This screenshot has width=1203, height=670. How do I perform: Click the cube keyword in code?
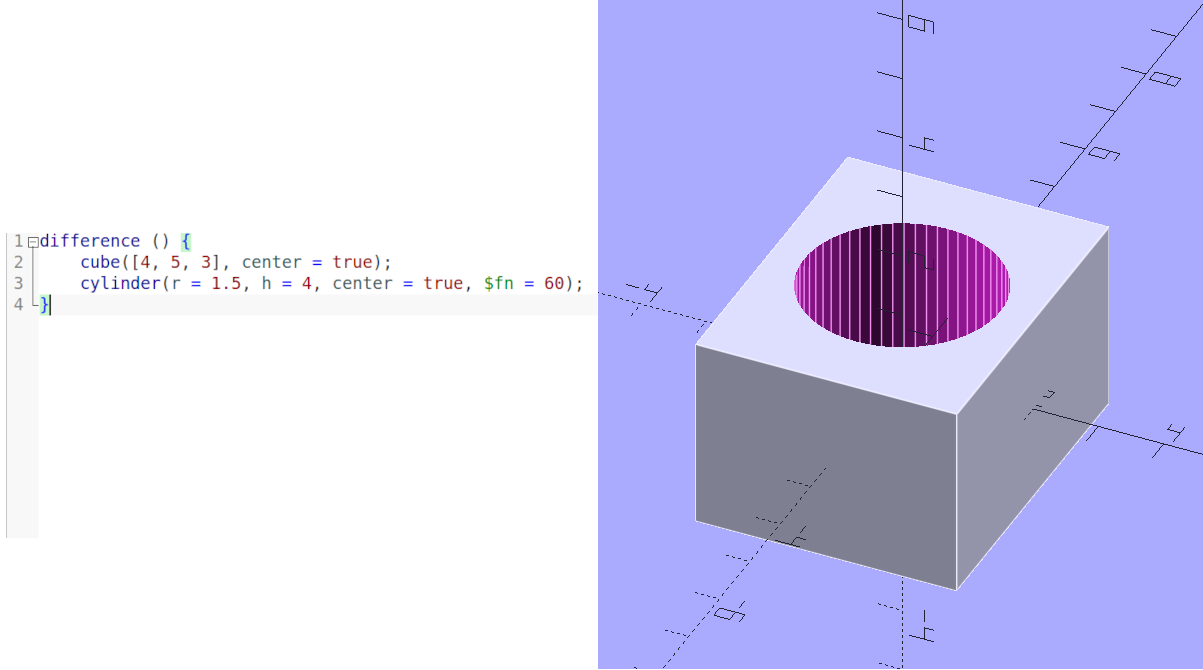click(100, 262)
